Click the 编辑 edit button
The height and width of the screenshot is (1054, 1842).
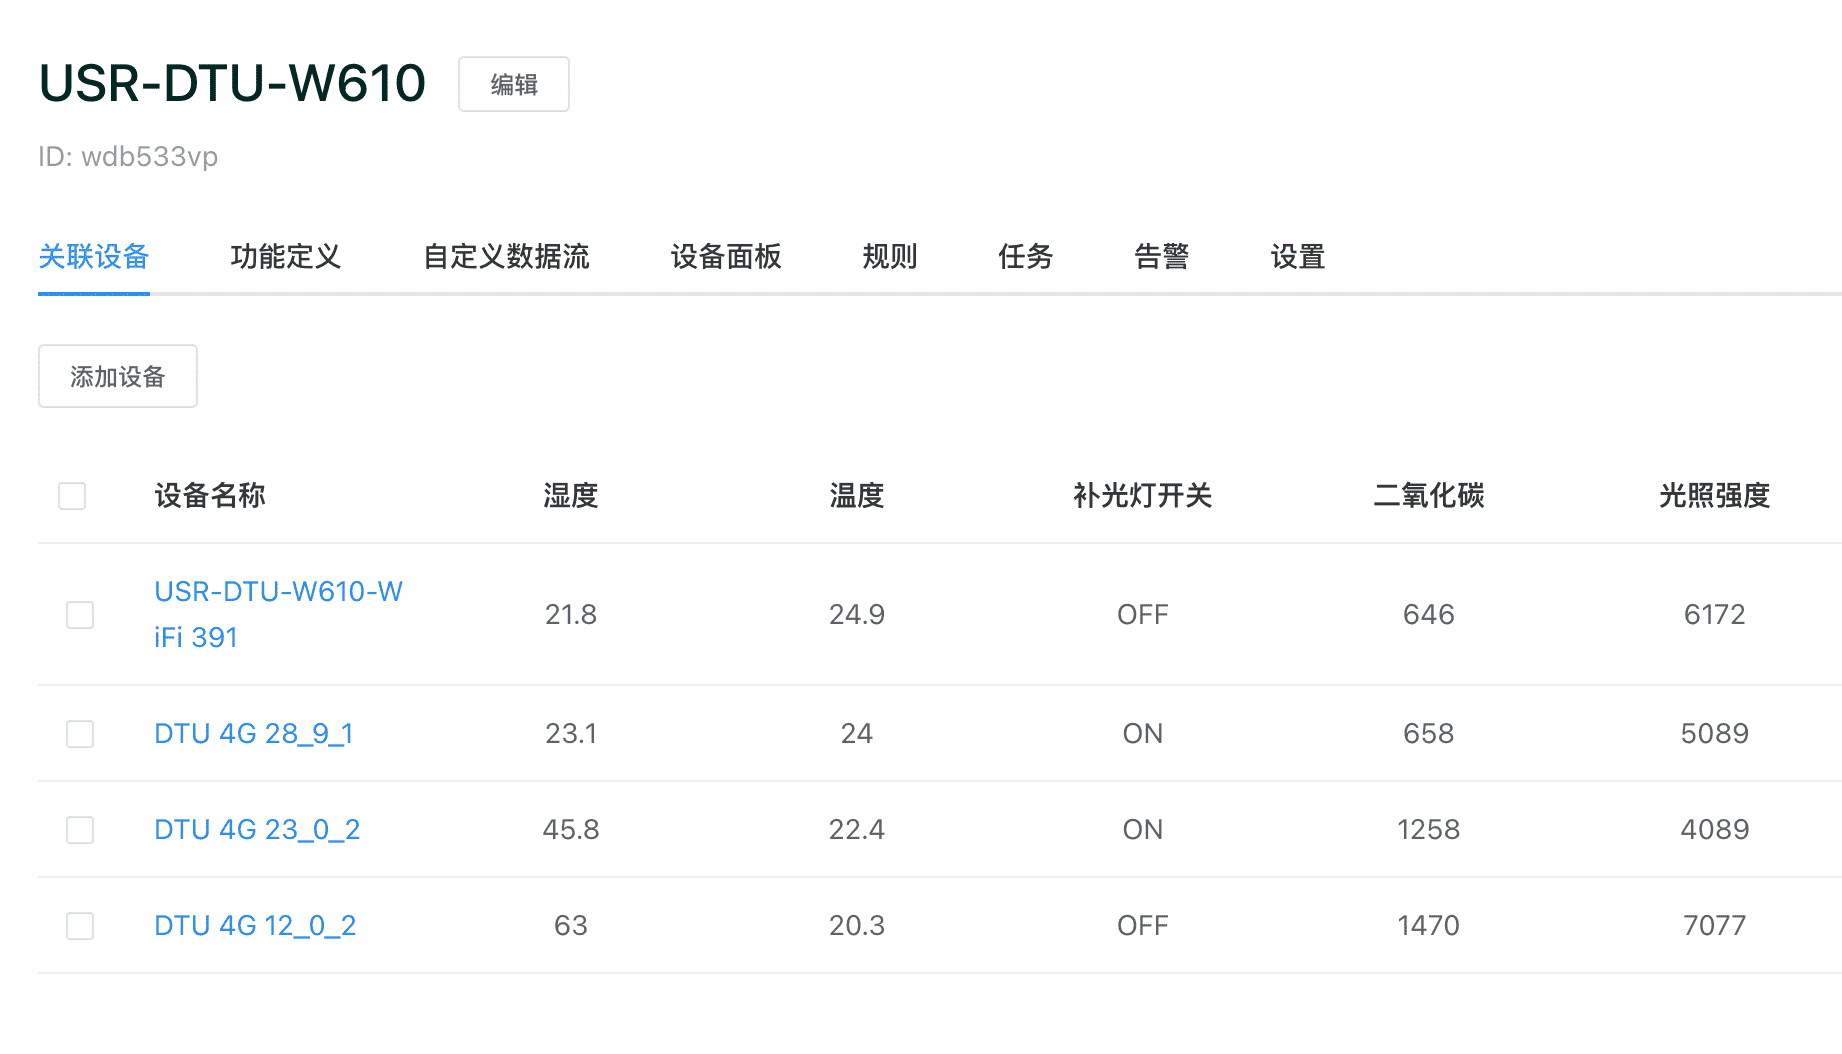point(513,85)
